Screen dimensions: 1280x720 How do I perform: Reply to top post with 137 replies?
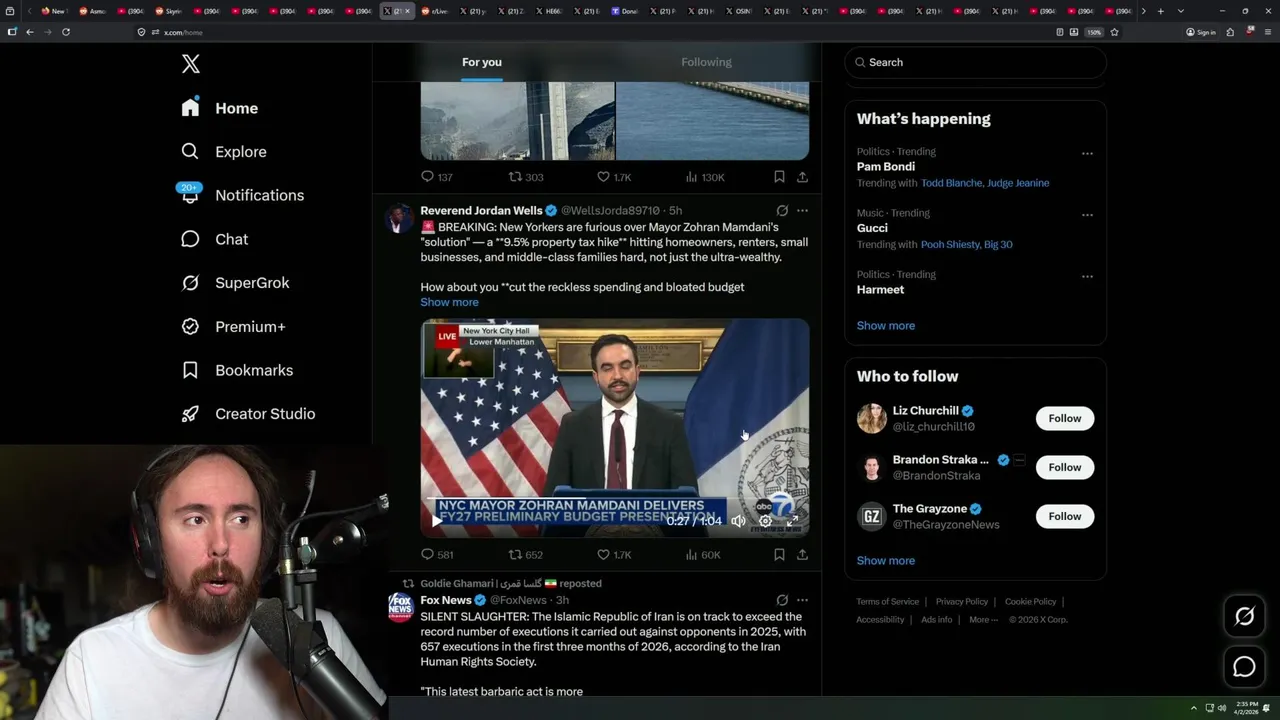[437, 177]
